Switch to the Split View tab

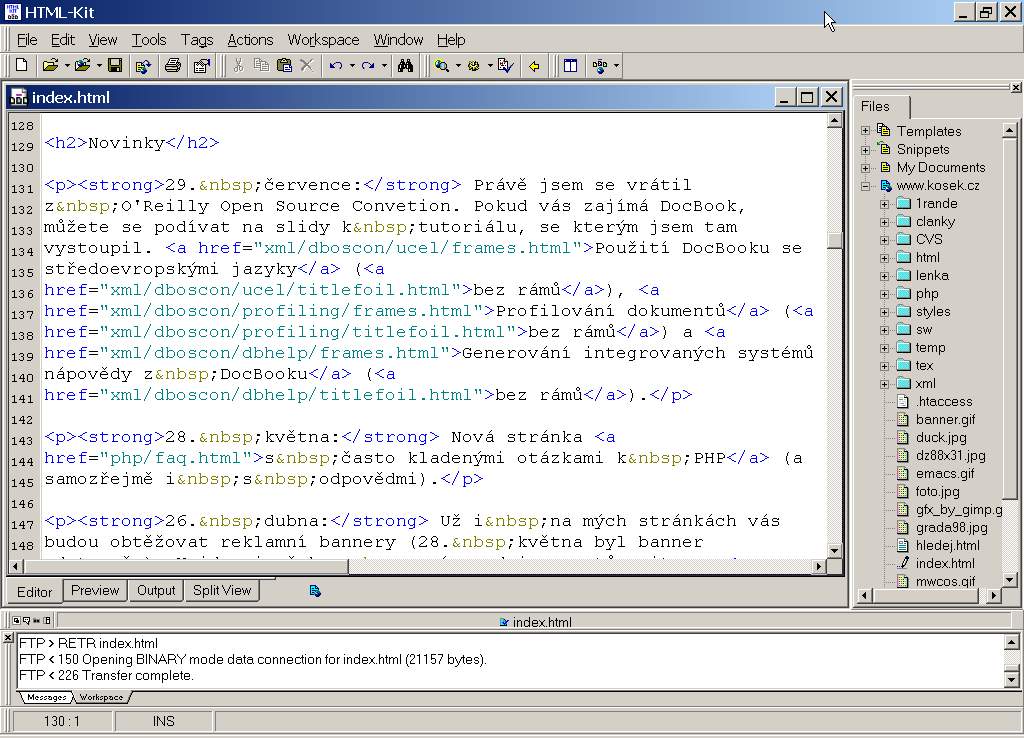(222, 590)
